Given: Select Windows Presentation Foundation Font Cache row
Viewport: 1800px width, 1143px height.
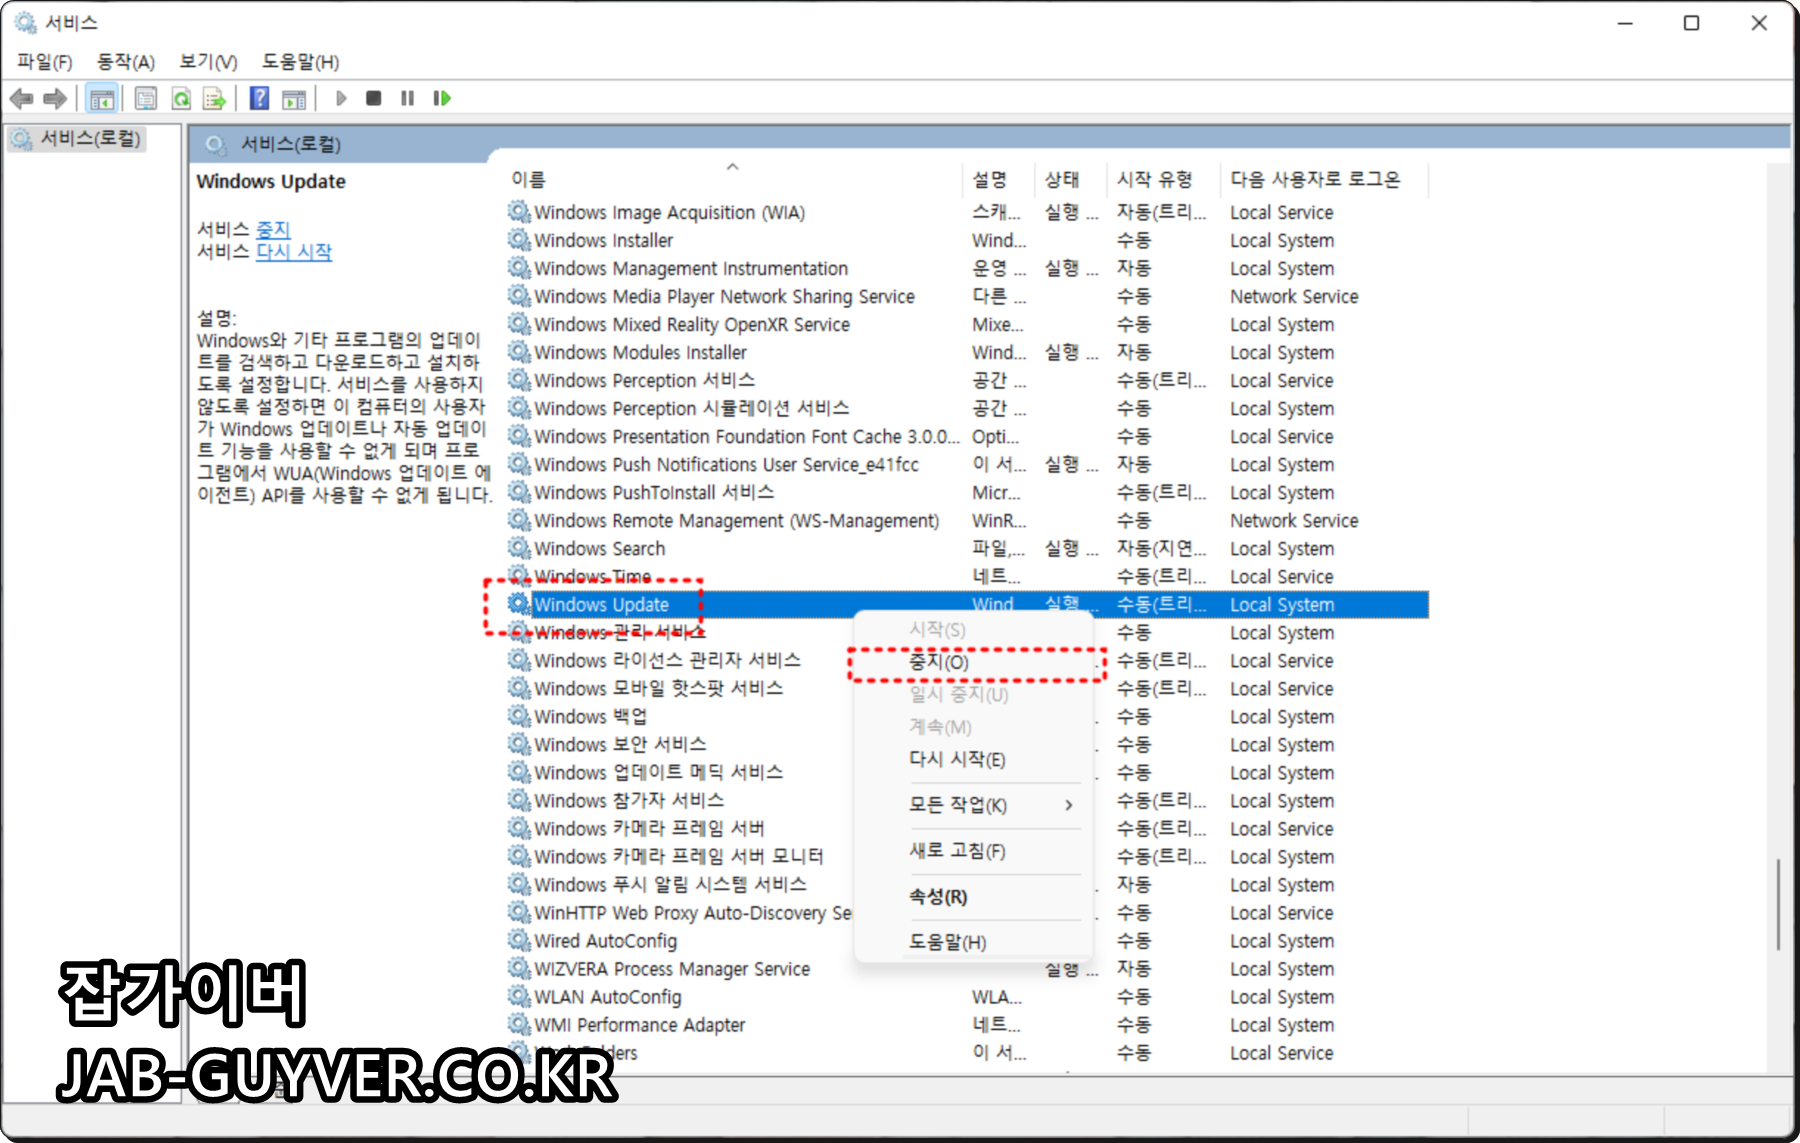Looking at the screenshot, I should tap(968, 436).
